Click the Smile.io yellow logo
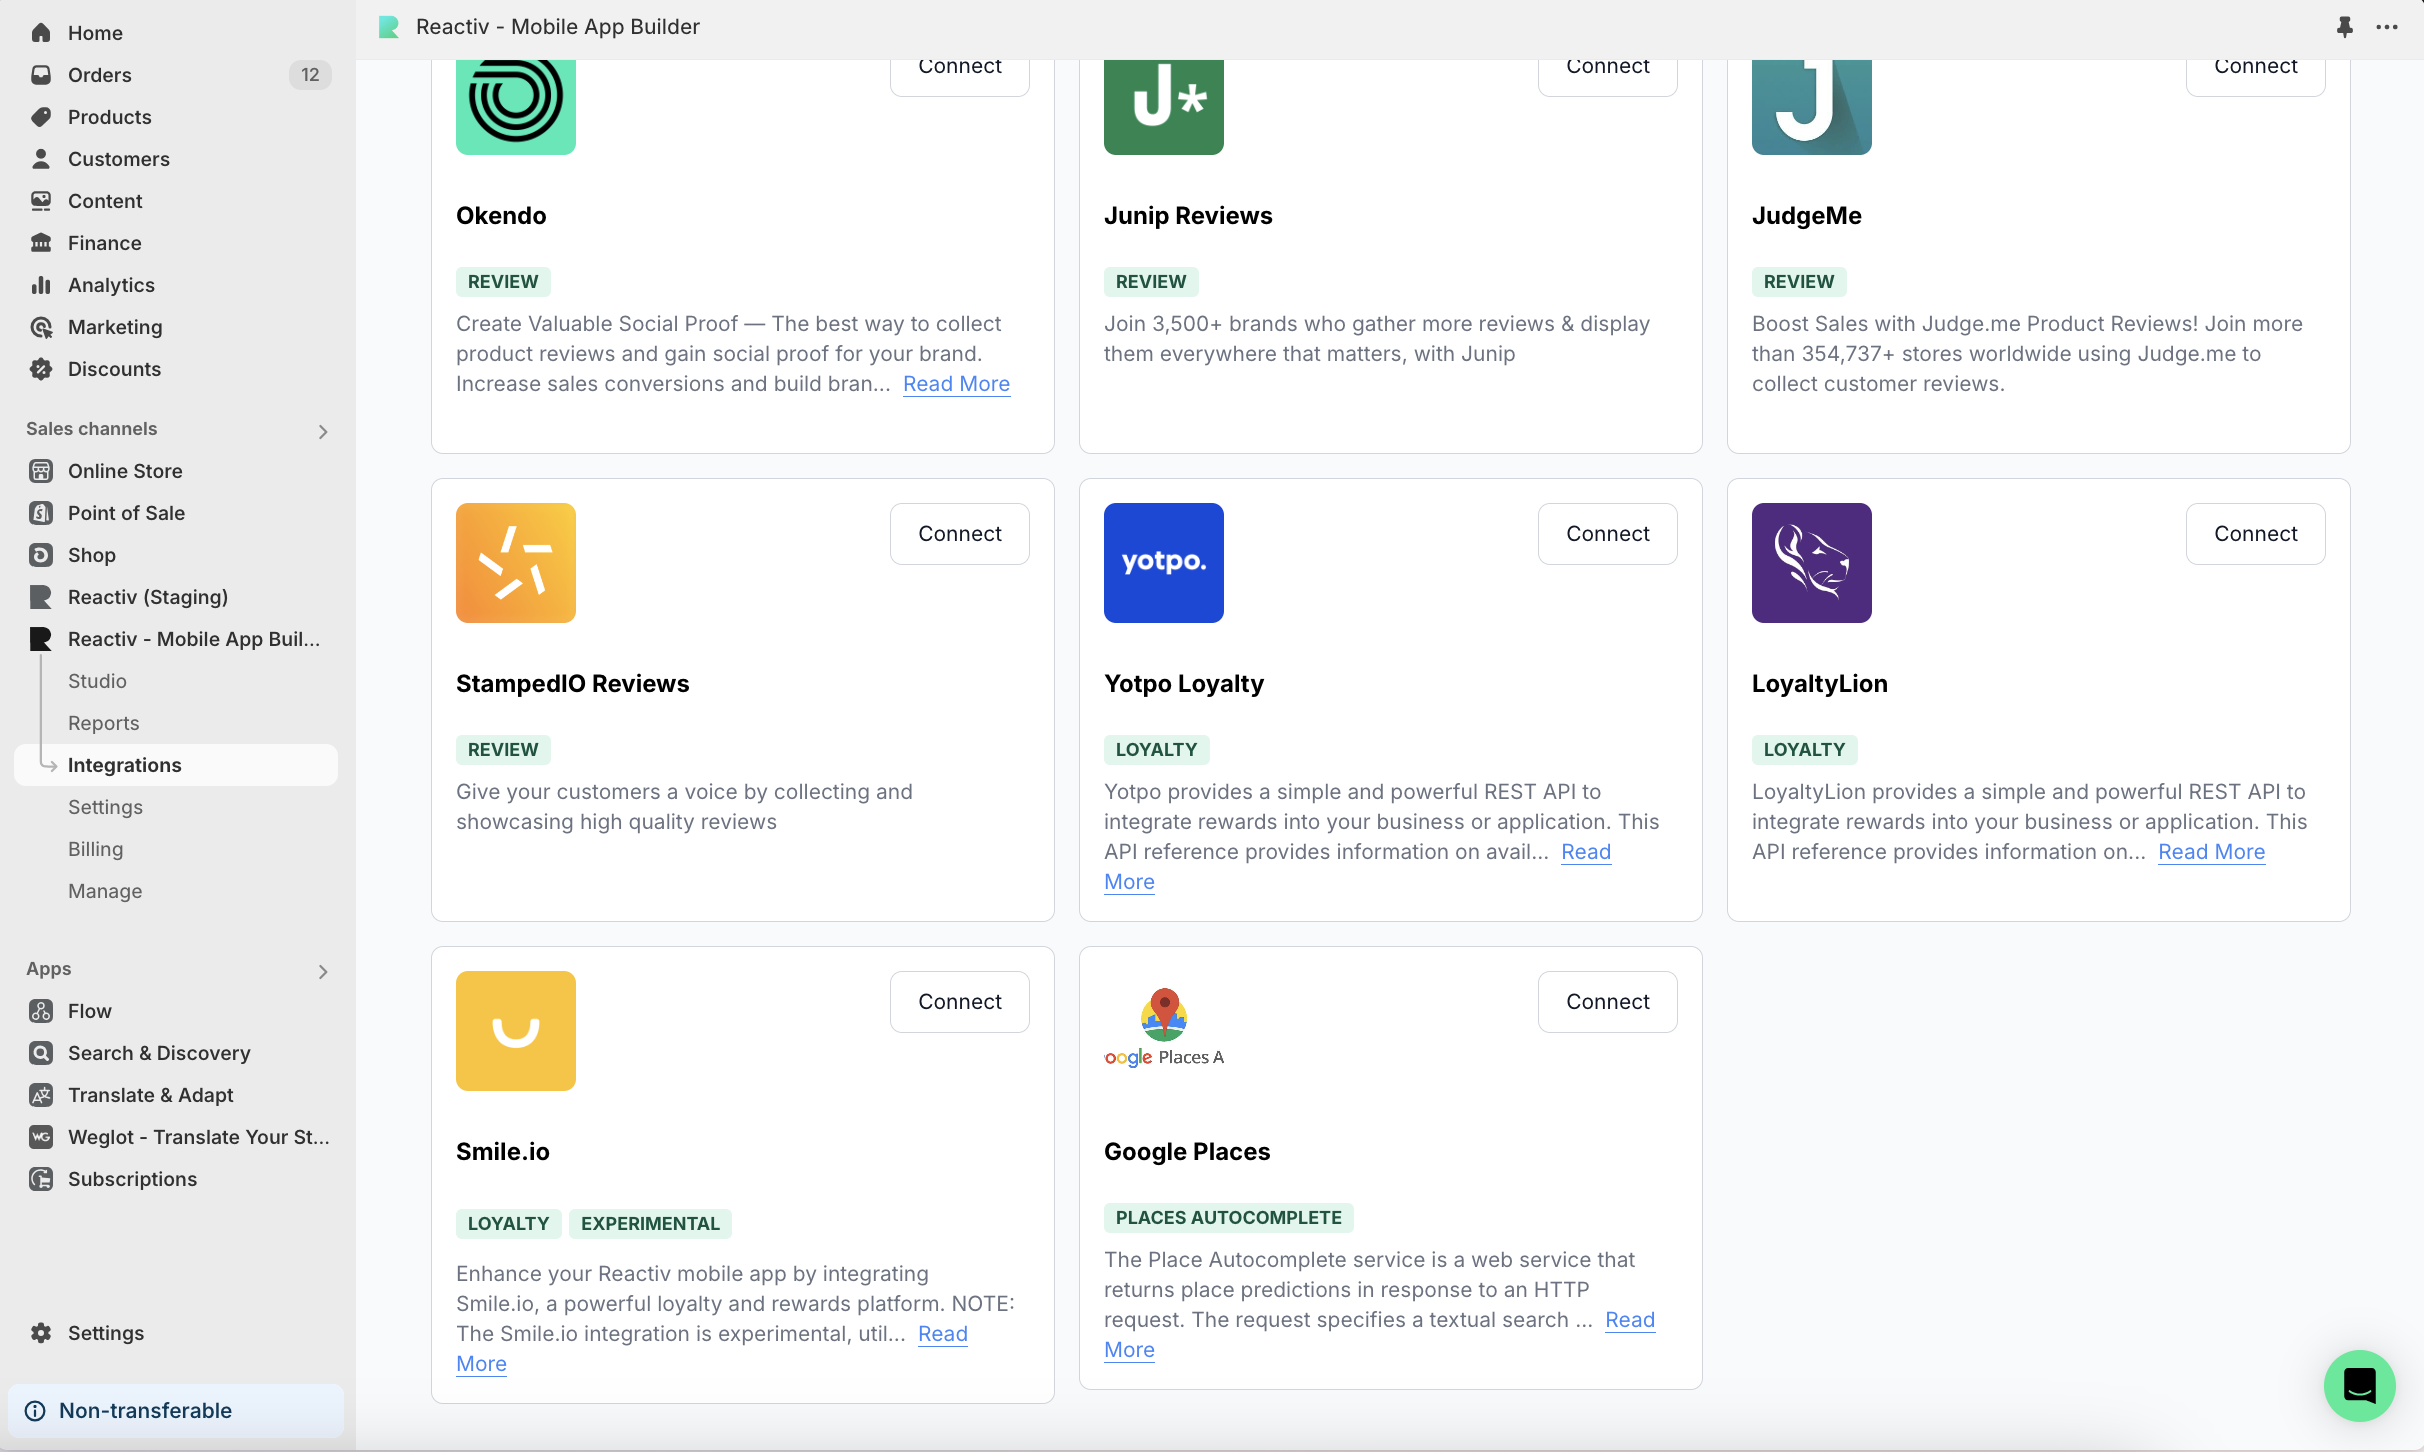This screenshot has height=1452, width=2424. click(x=515, y=1030)
